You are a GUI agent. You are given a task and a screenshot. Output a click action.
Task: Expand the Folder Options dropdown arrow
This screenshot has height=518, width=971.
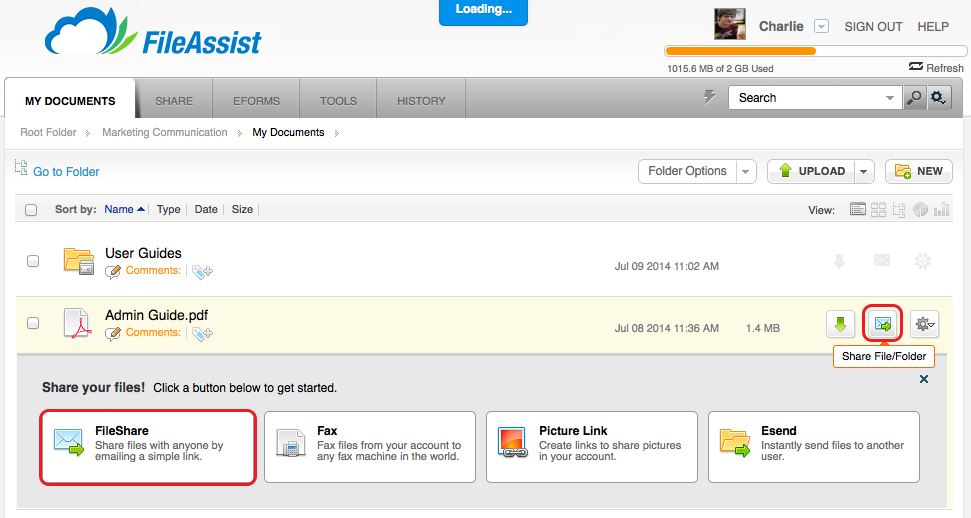(746, 172)
